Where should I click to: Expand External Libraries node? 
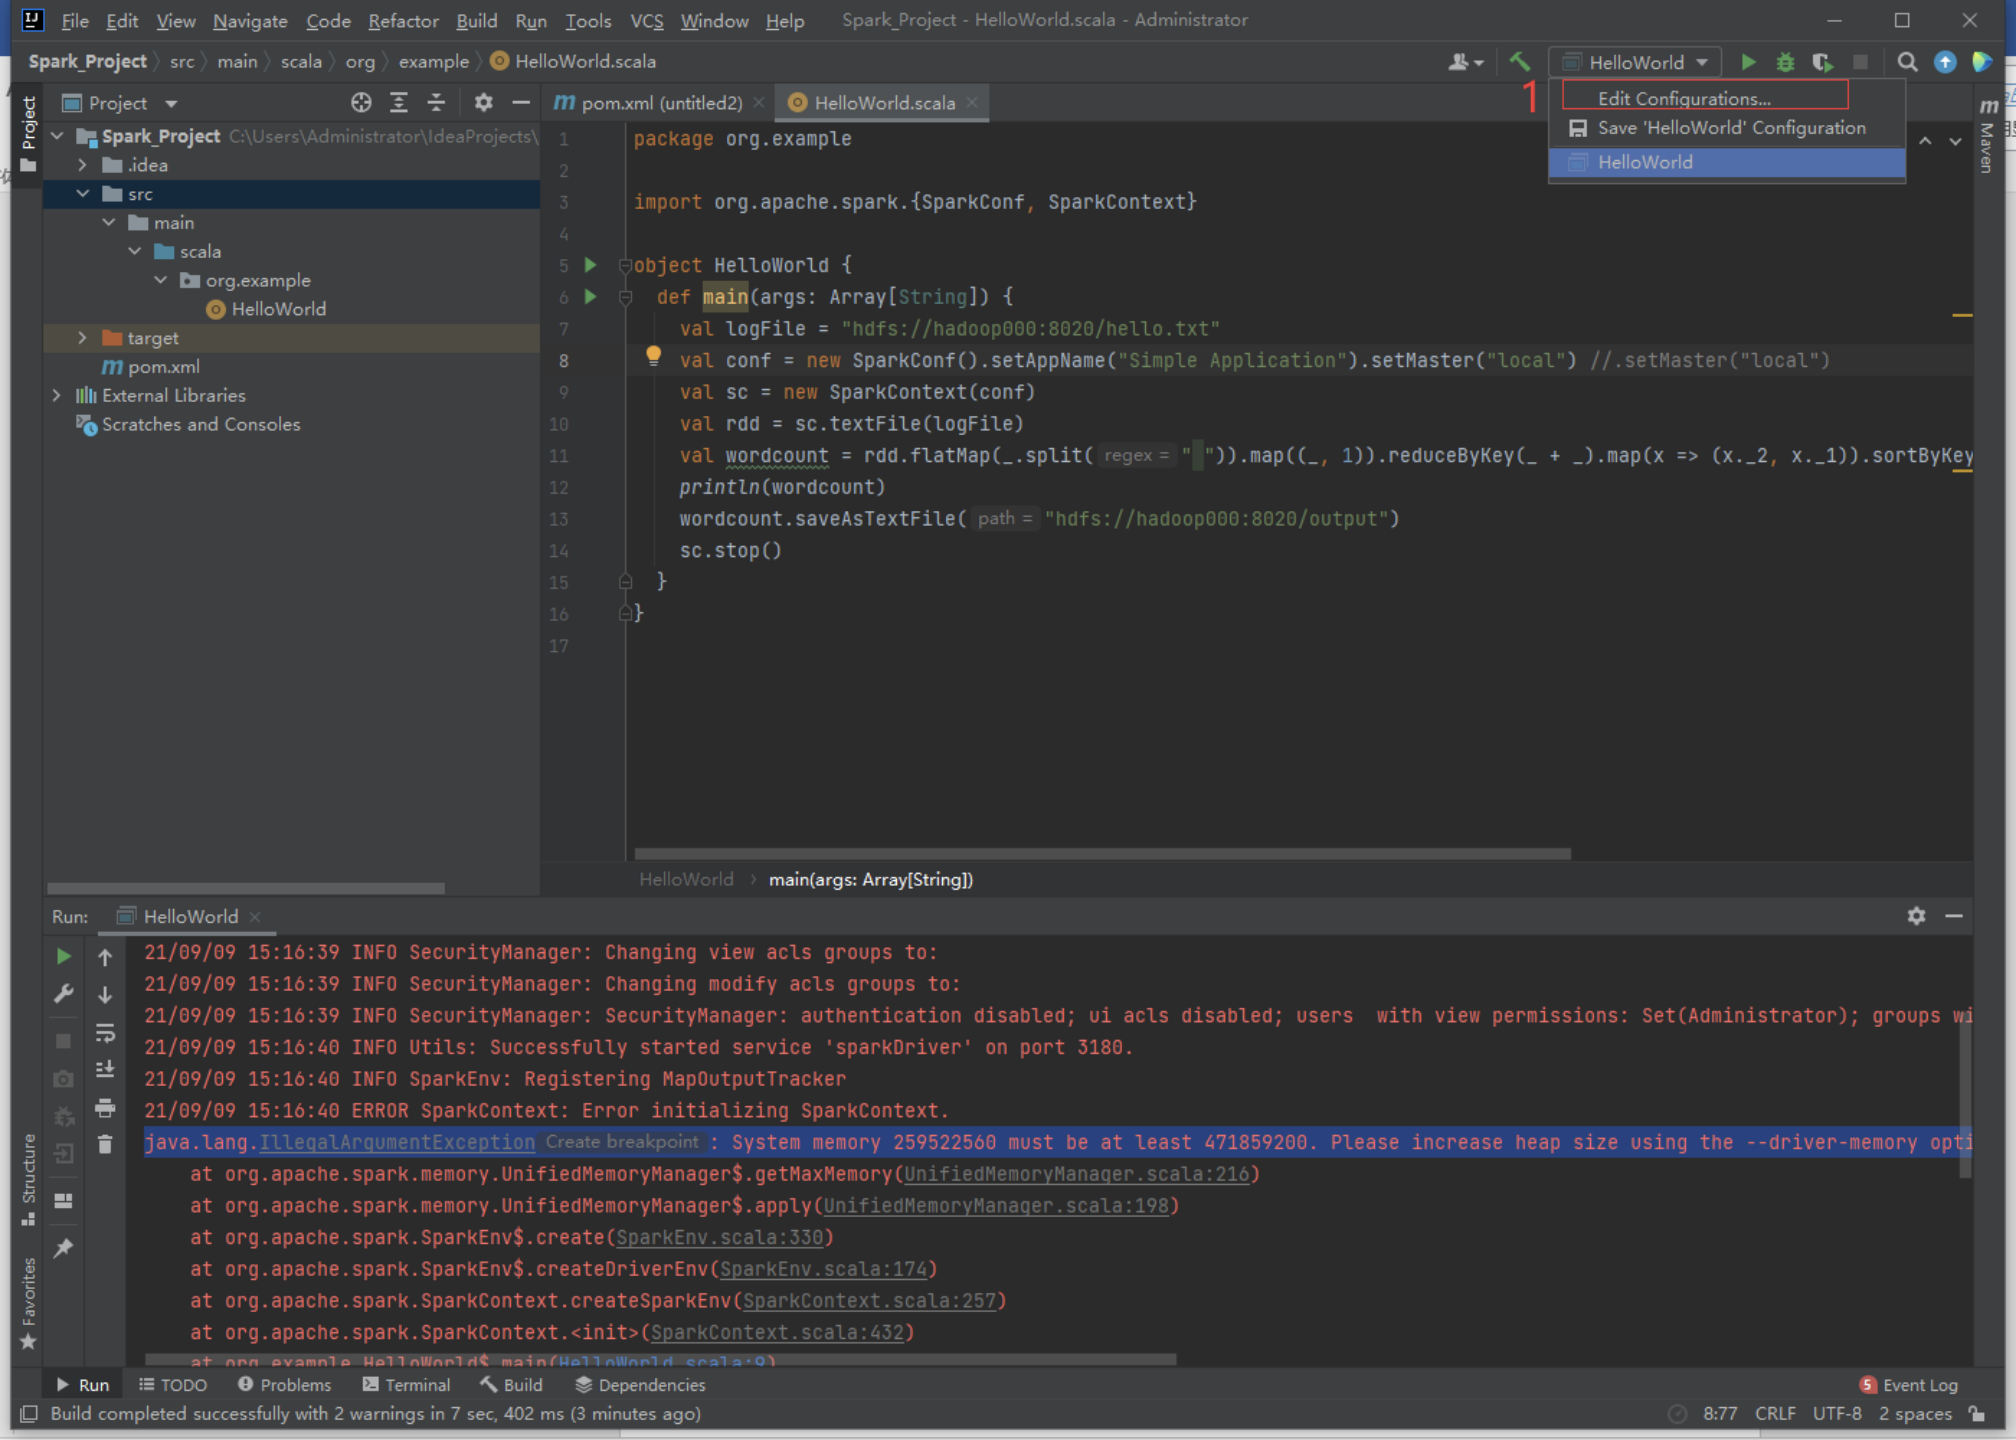point(57,396)
